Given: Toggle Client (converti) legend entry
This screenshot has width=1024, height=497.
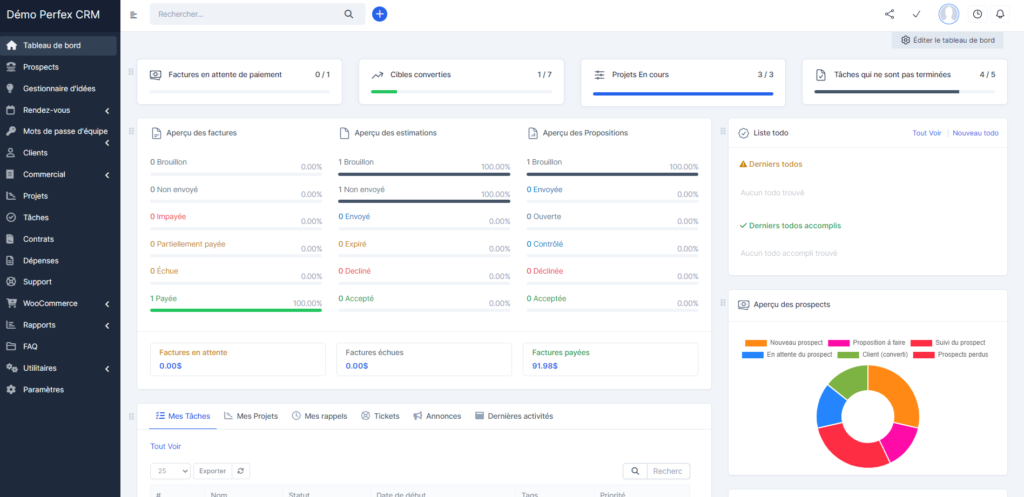Looking at the screenshot, I should tap(872, 355).
